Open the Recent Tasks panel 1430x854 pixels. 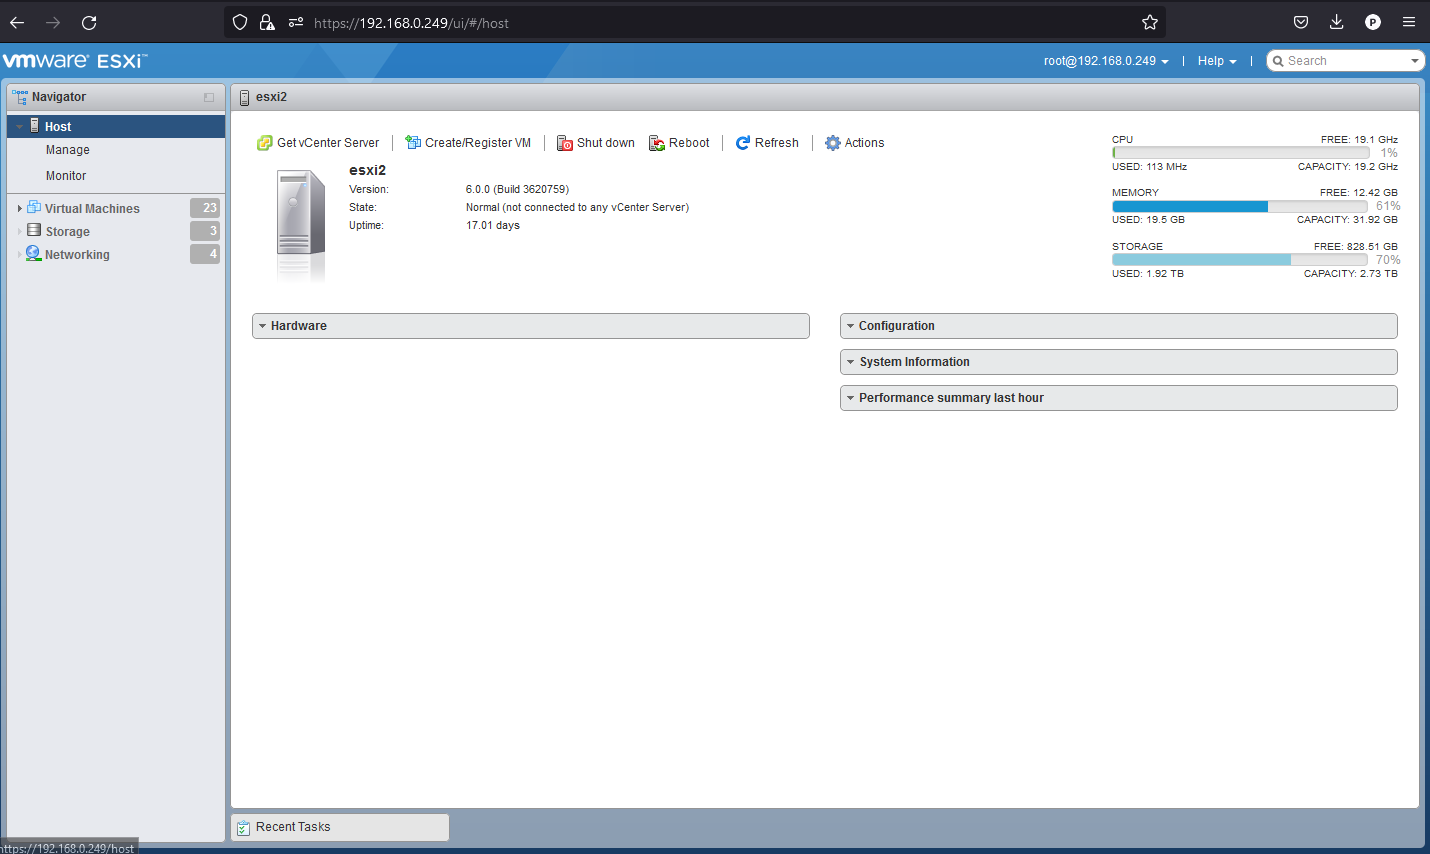[x=340, y=827]
